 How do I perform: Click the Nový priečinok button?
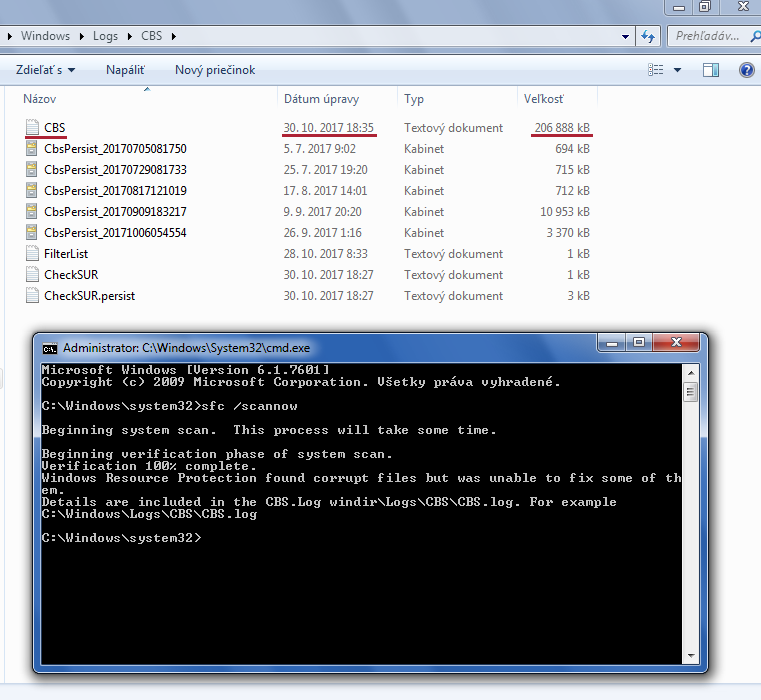[x=215, y=70]
